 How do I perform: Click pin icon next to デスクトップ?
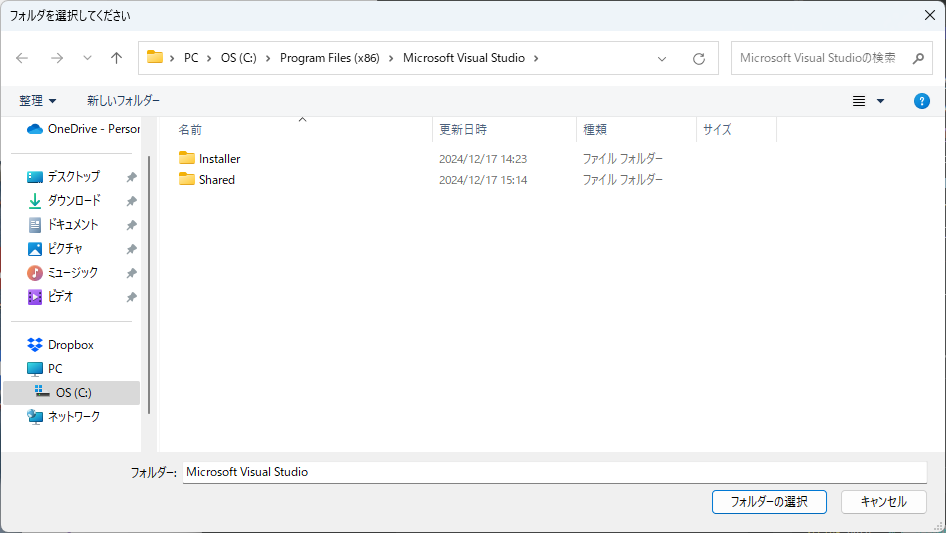131,177
